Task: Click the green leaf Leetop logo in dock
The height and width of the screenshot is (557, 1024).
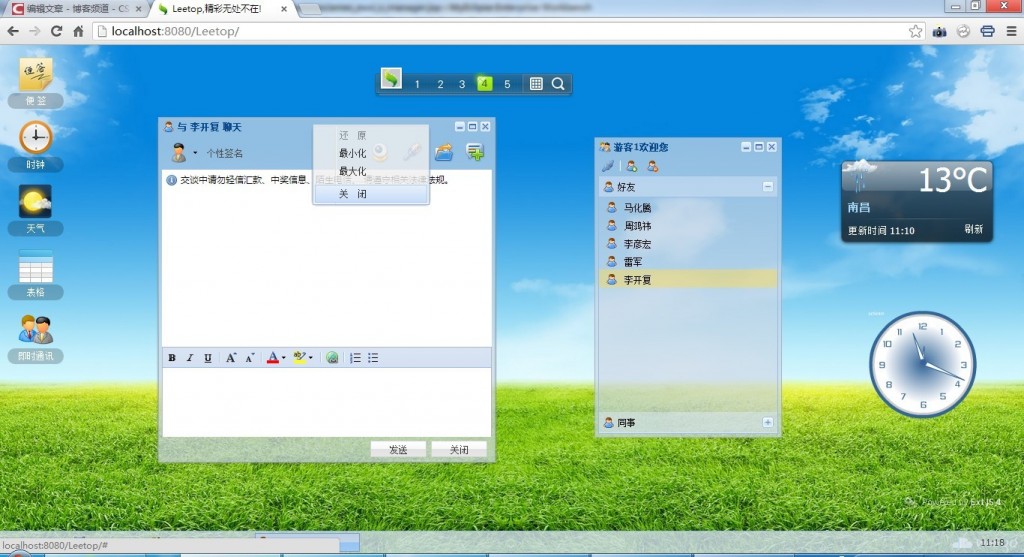Action: coord(391,80)
